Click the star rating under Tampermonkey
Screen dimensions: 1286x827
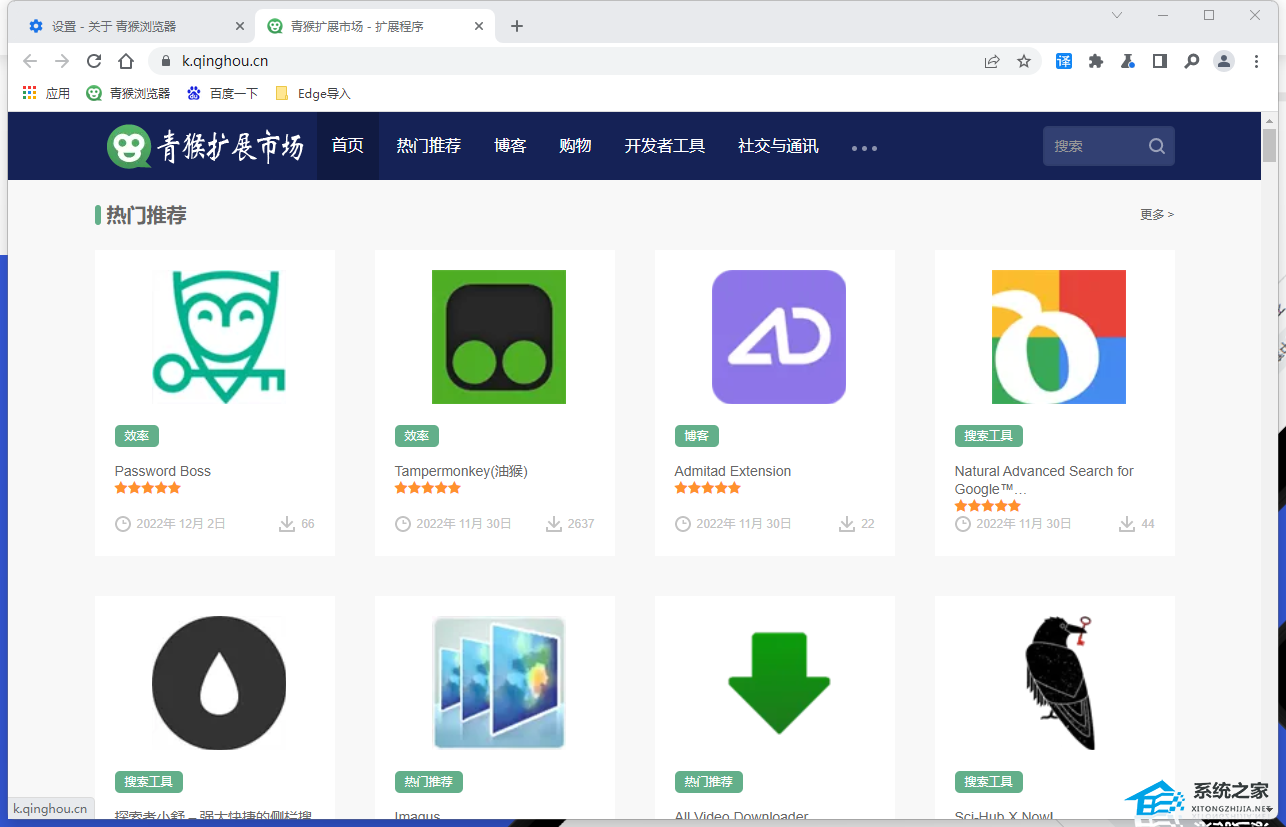click(x=428, y=488)
